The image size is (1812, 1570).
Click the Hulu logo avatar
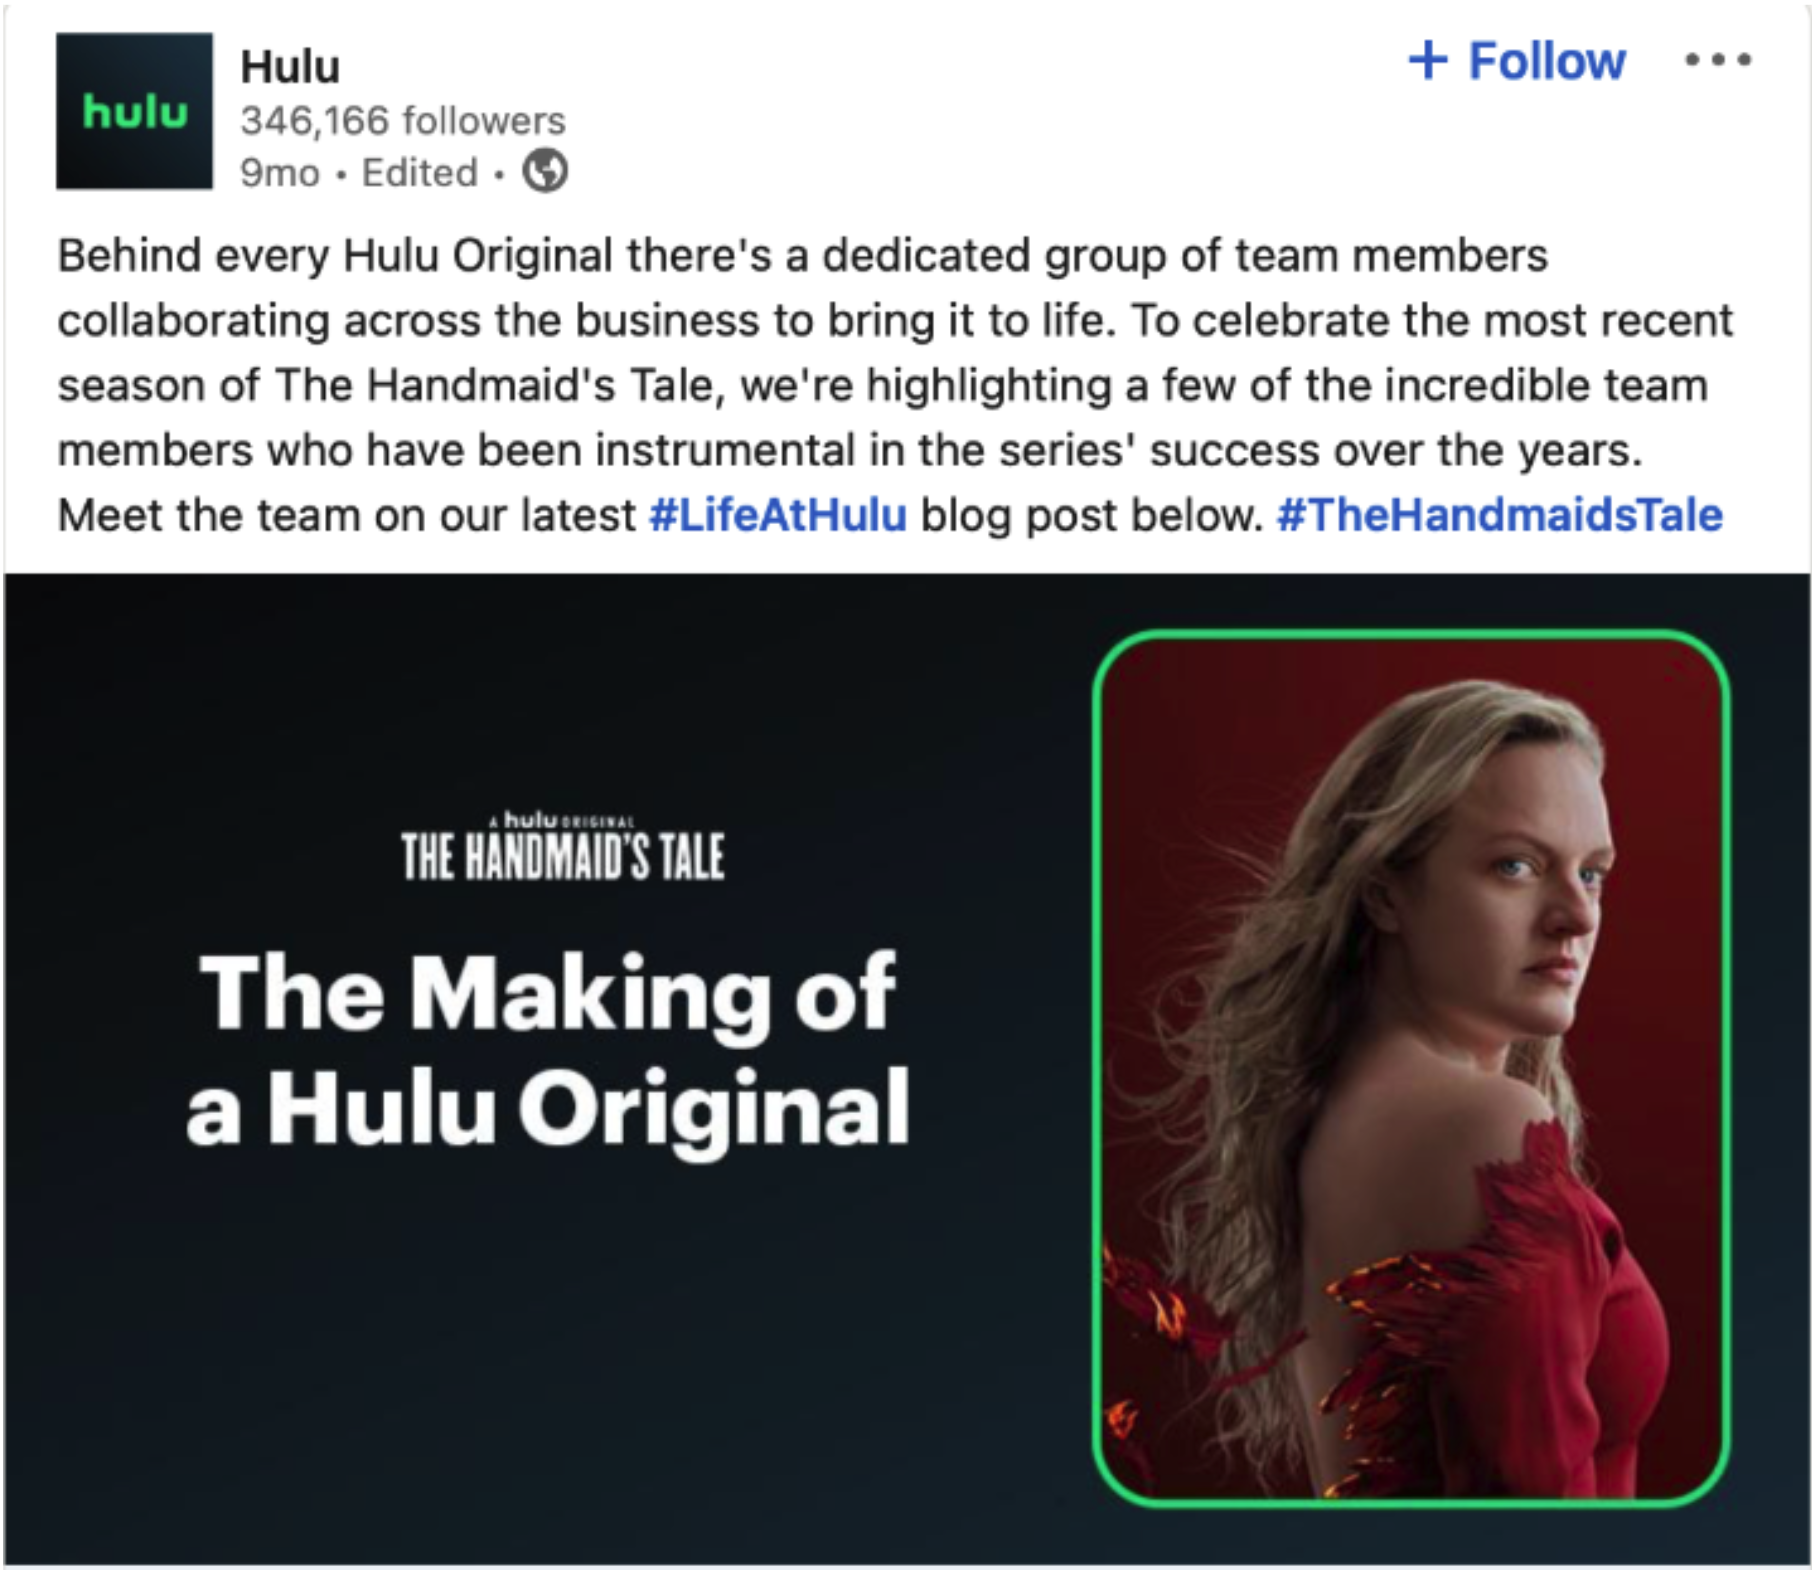point(134,111)
